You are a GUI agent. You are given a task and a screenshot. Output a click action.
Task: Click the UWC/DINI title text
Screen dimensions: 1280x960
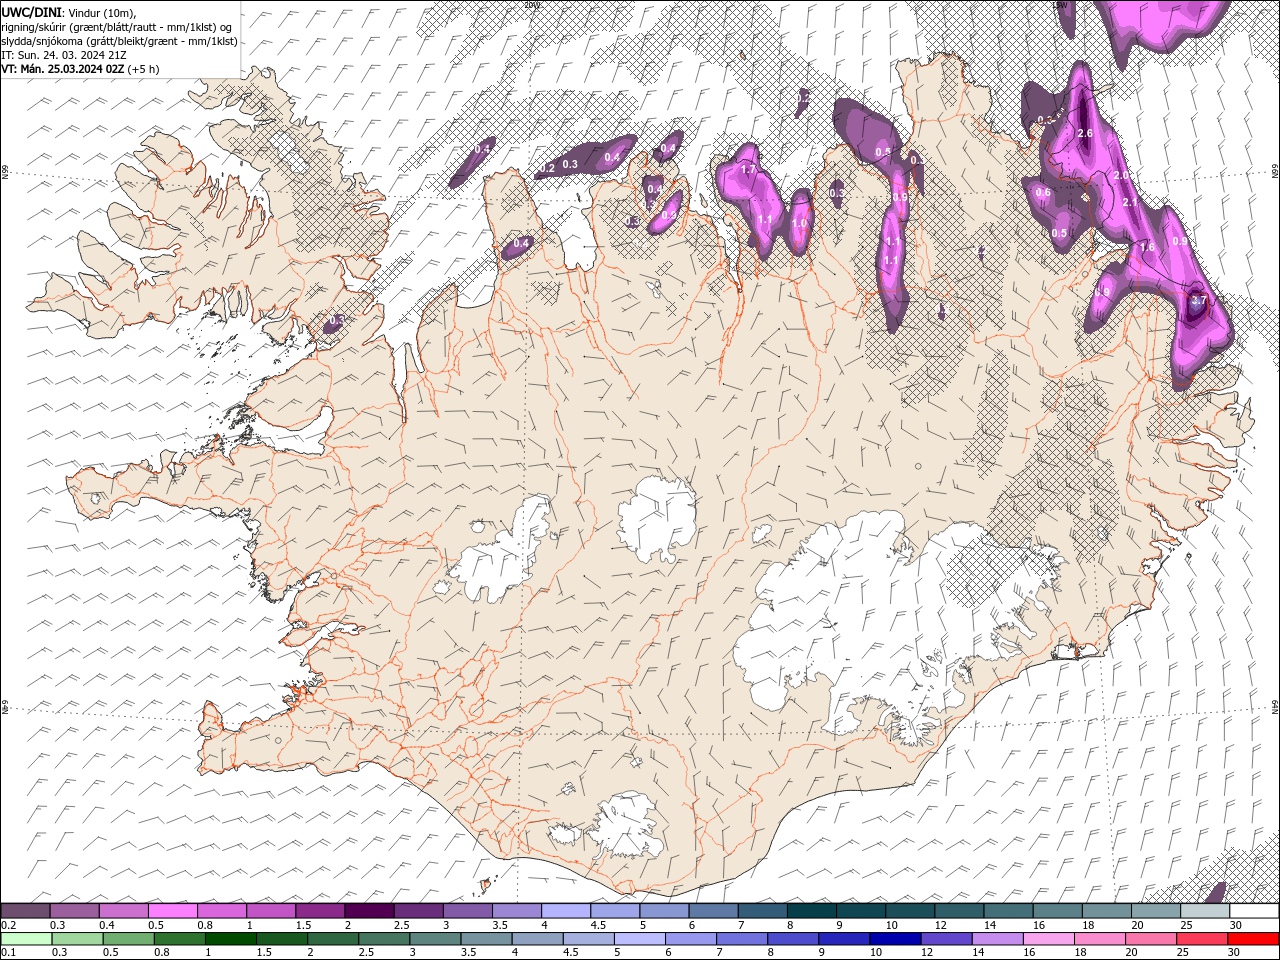click(31, 12)
